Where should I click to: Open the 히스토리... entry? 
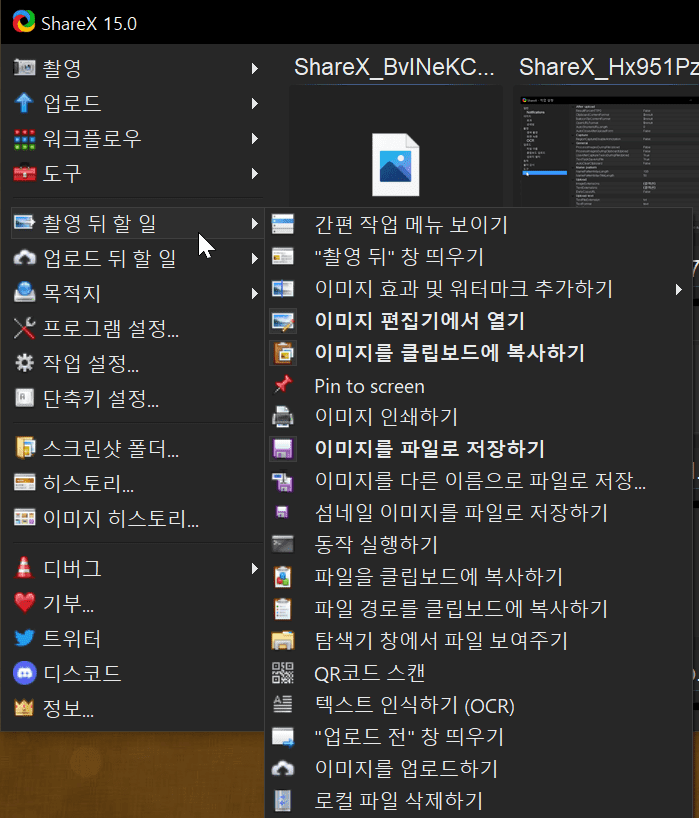(137, 484)
